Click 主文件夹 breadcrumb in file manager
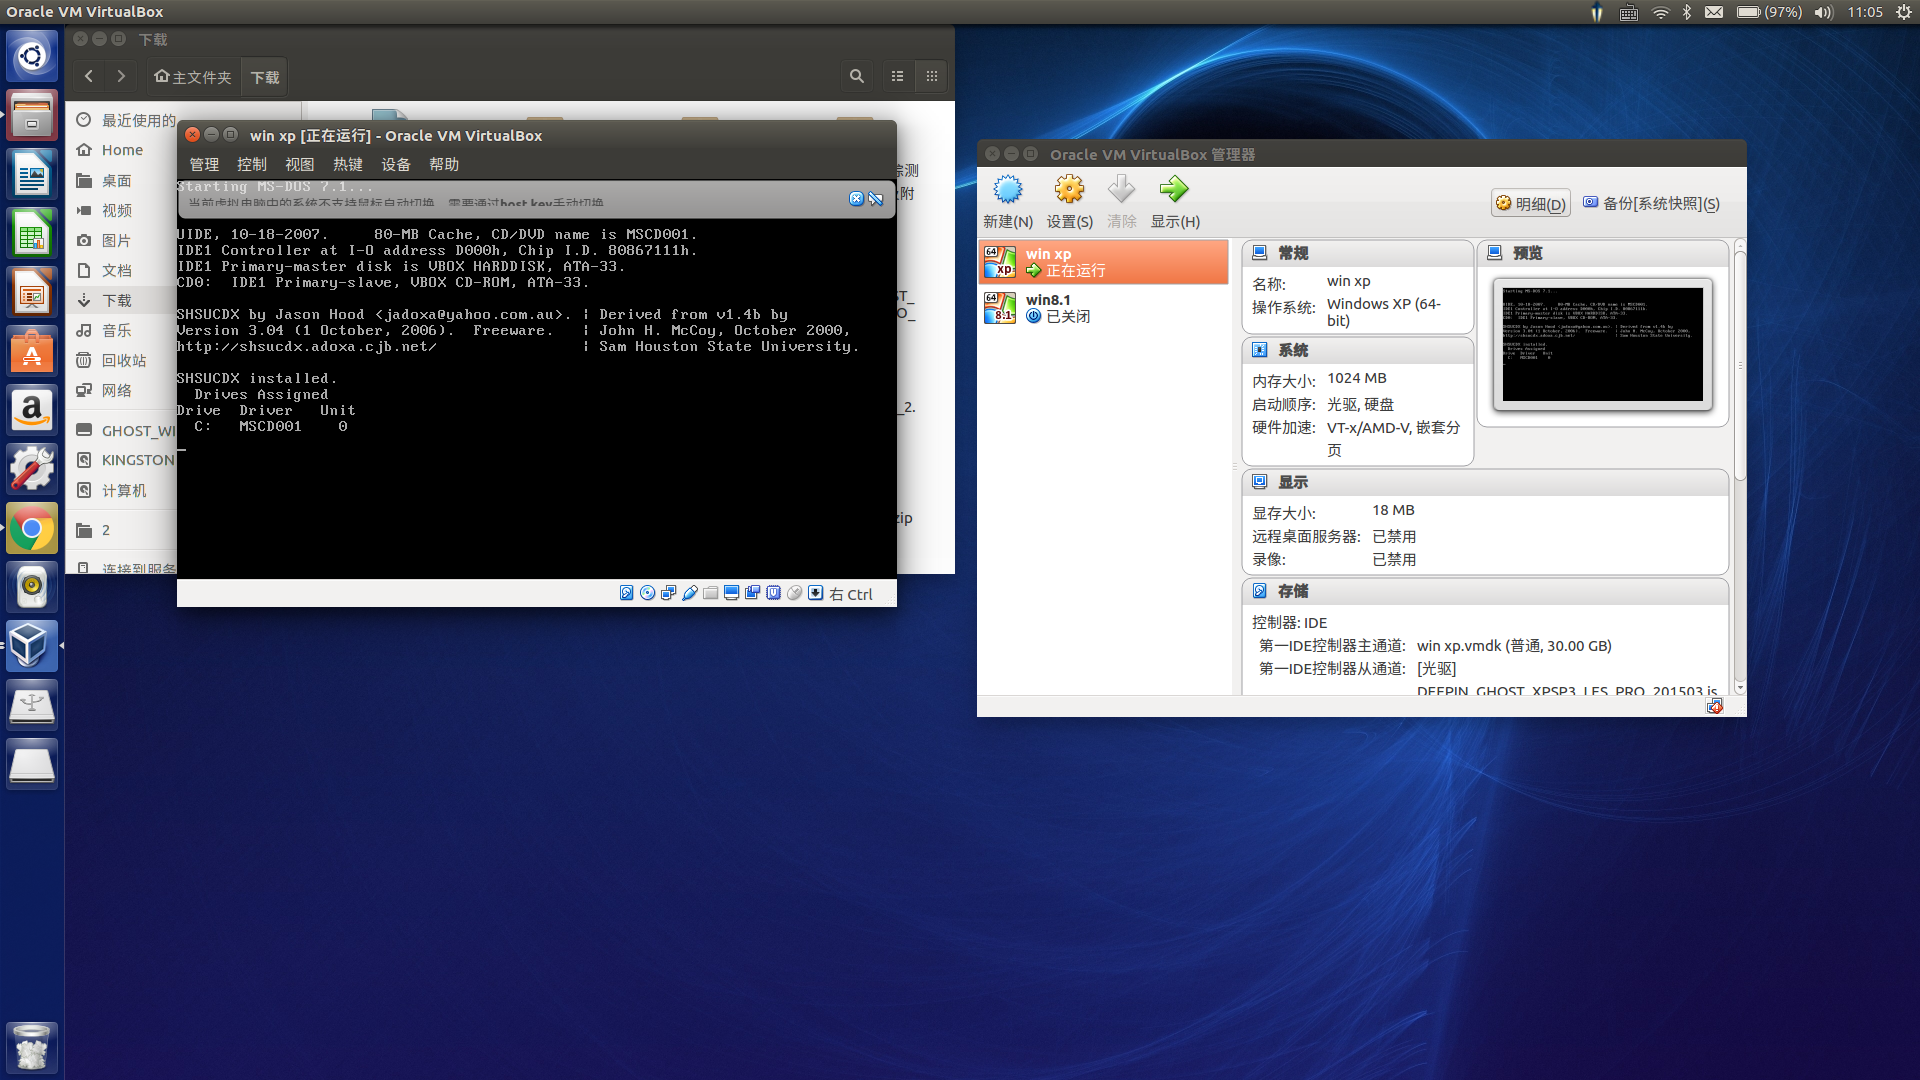This screenshot has height=1080, width=1920. click(x=193, y=77)
